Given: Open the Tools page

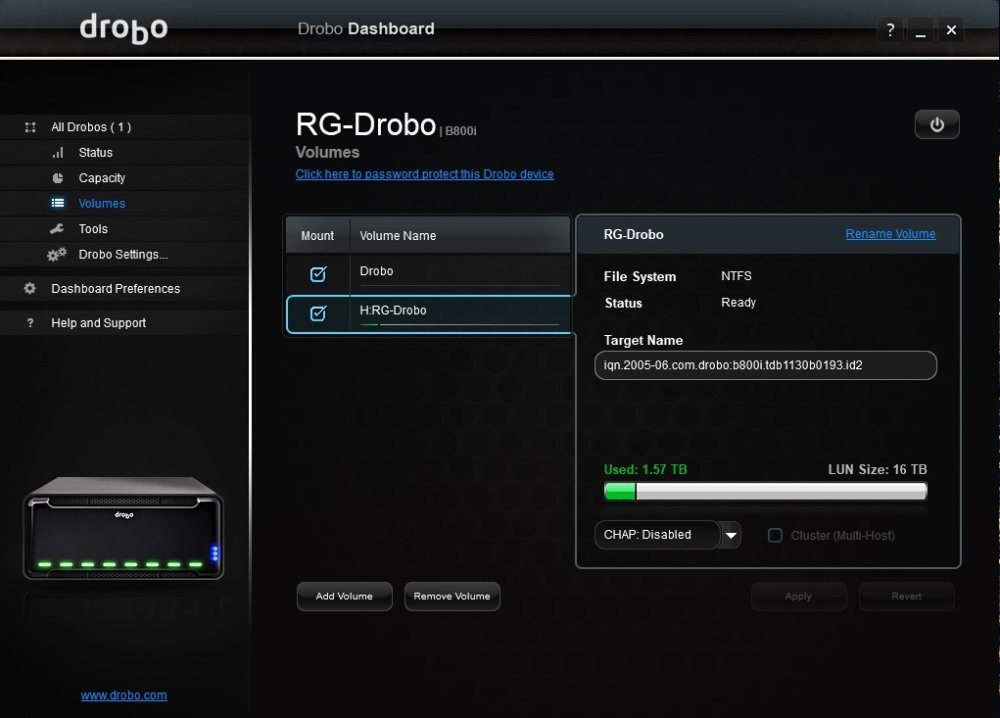Looking at the screenshot, I should [x=124, y=229].
